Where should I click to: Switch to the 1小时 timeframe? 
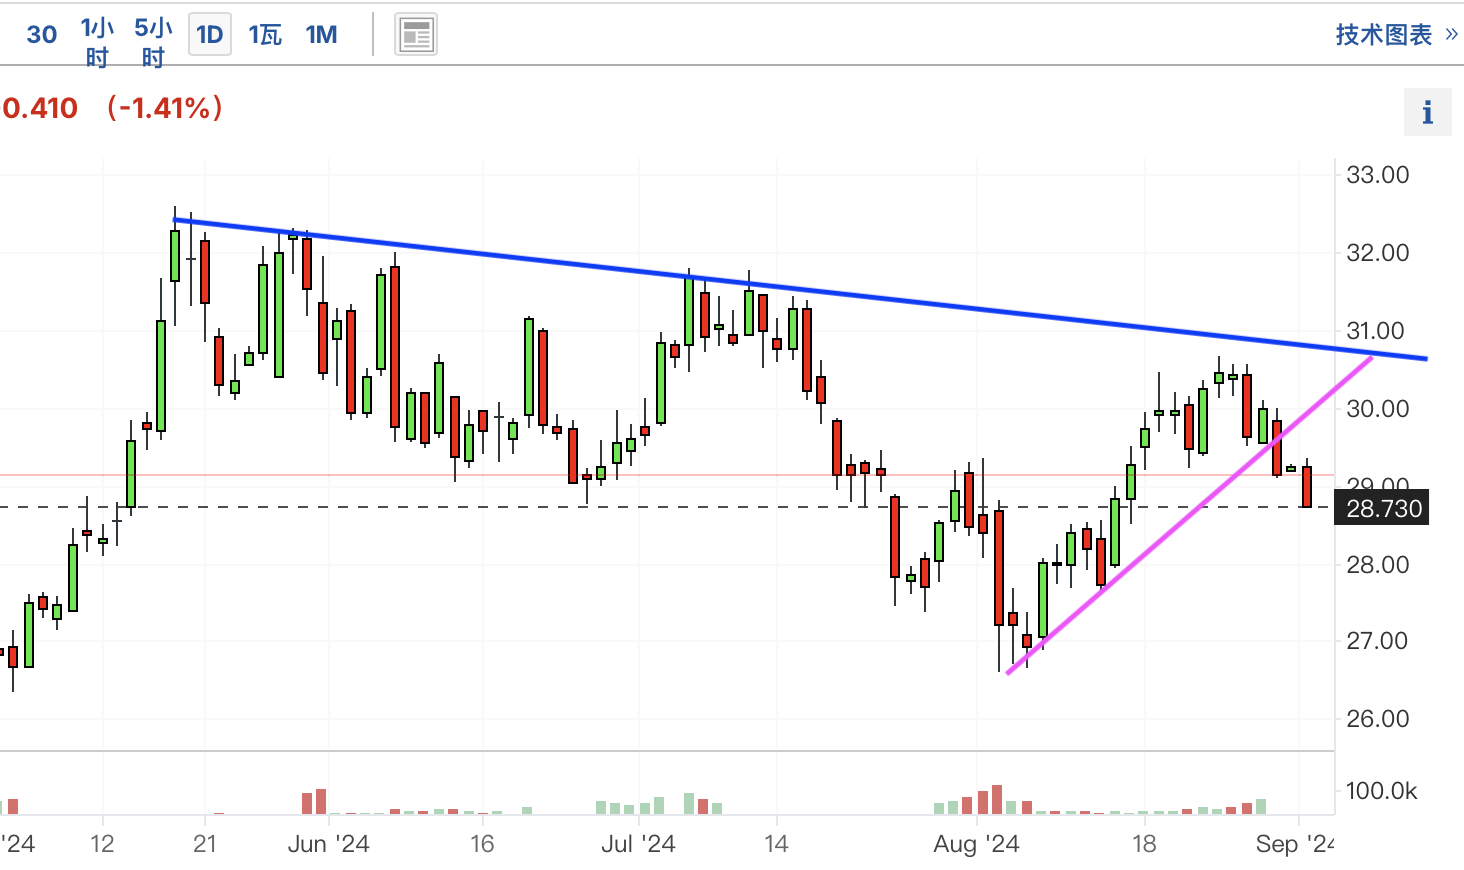click(97, 42)
